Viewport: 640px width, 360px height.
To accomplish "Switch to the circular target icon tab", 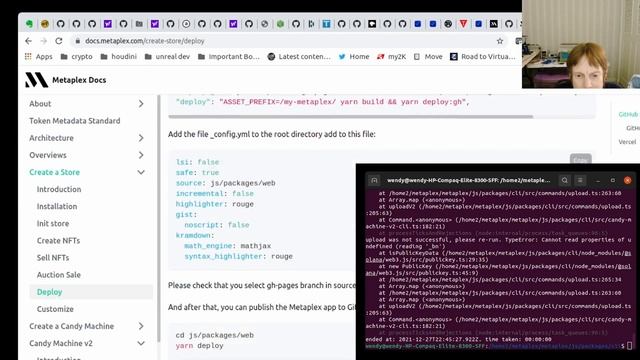I will 186,24.
